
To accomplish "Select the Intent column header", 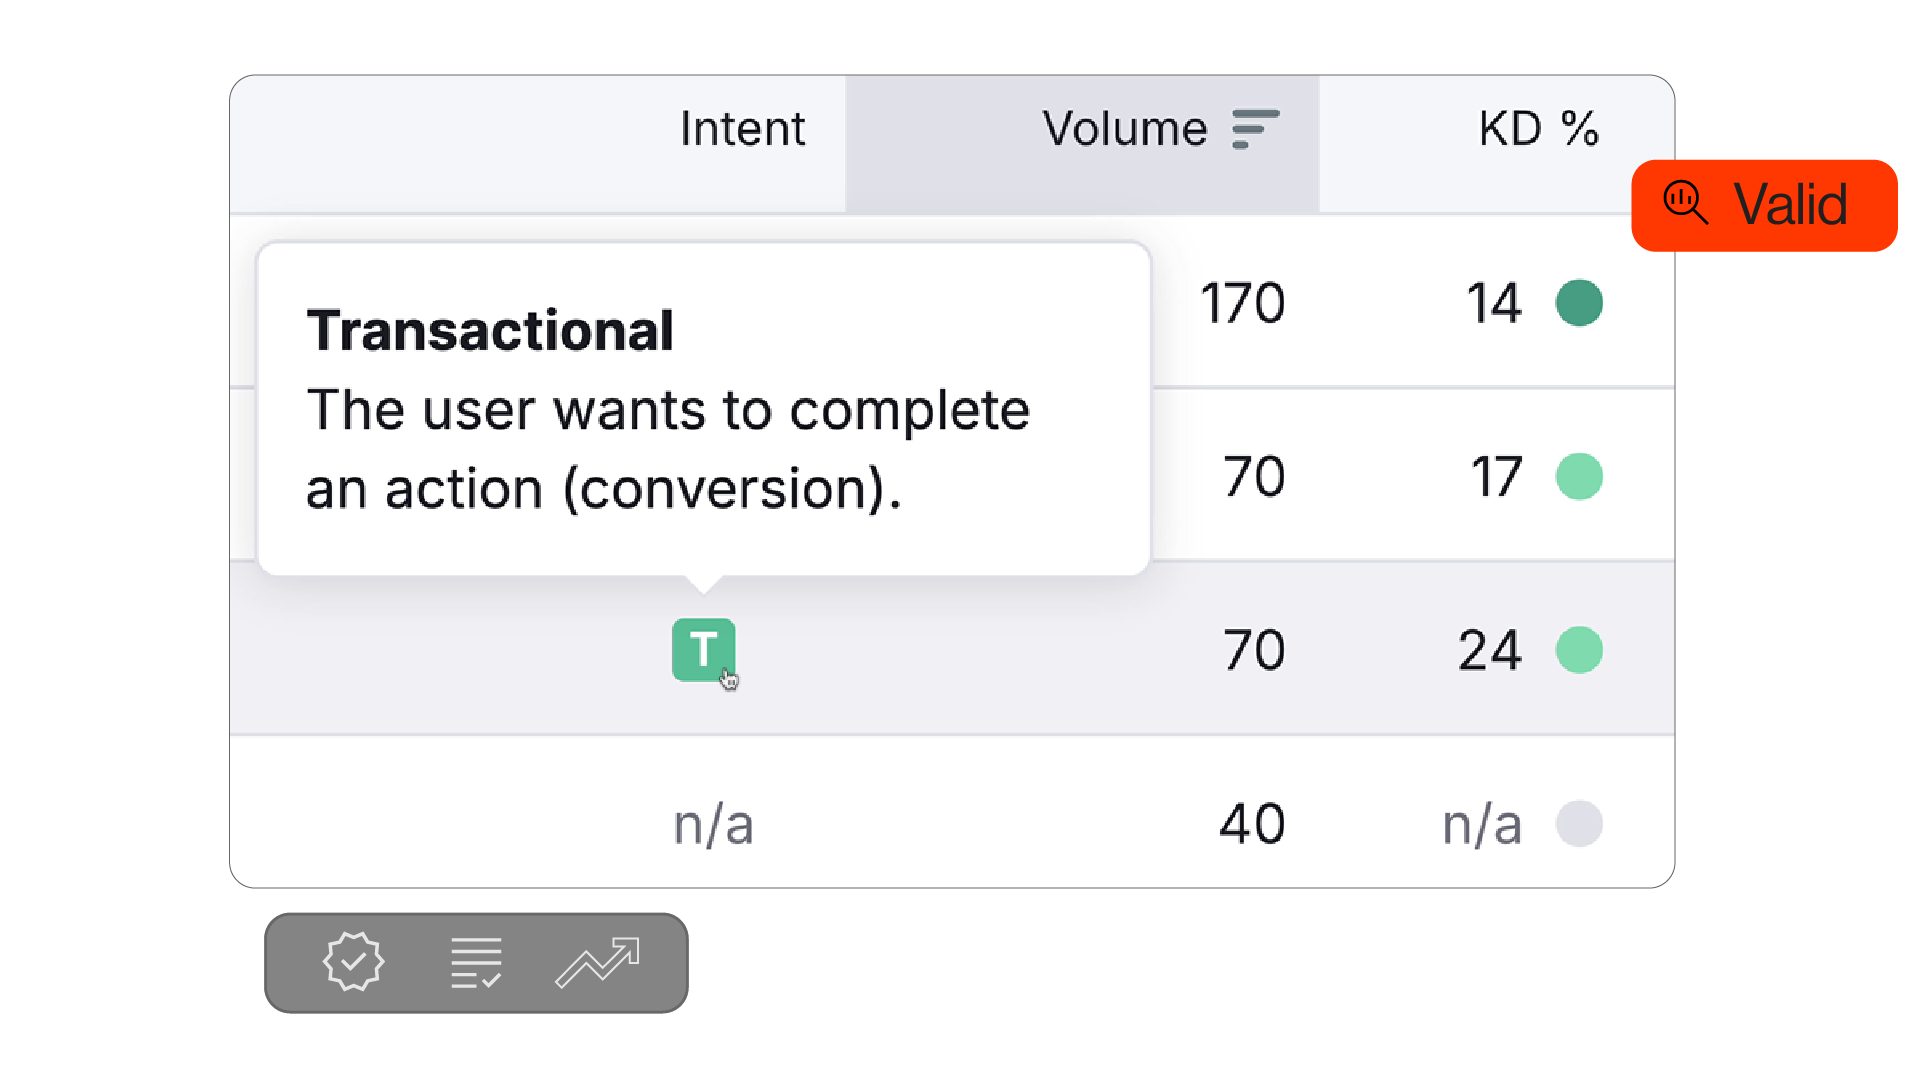I will coord(742,128).
